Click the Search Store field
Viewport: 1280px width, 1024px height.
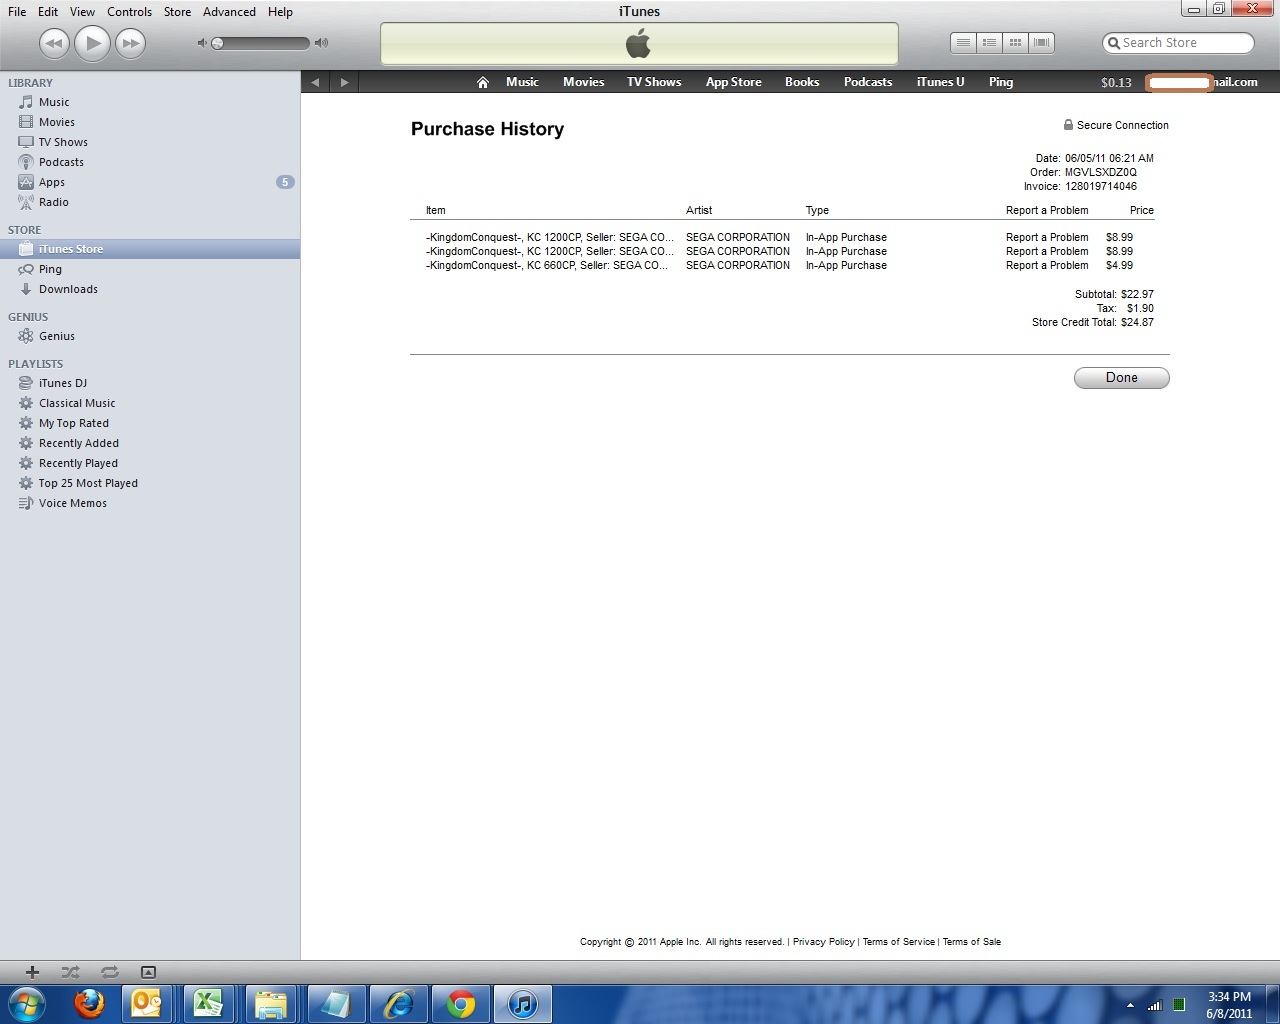(1178, 43)
